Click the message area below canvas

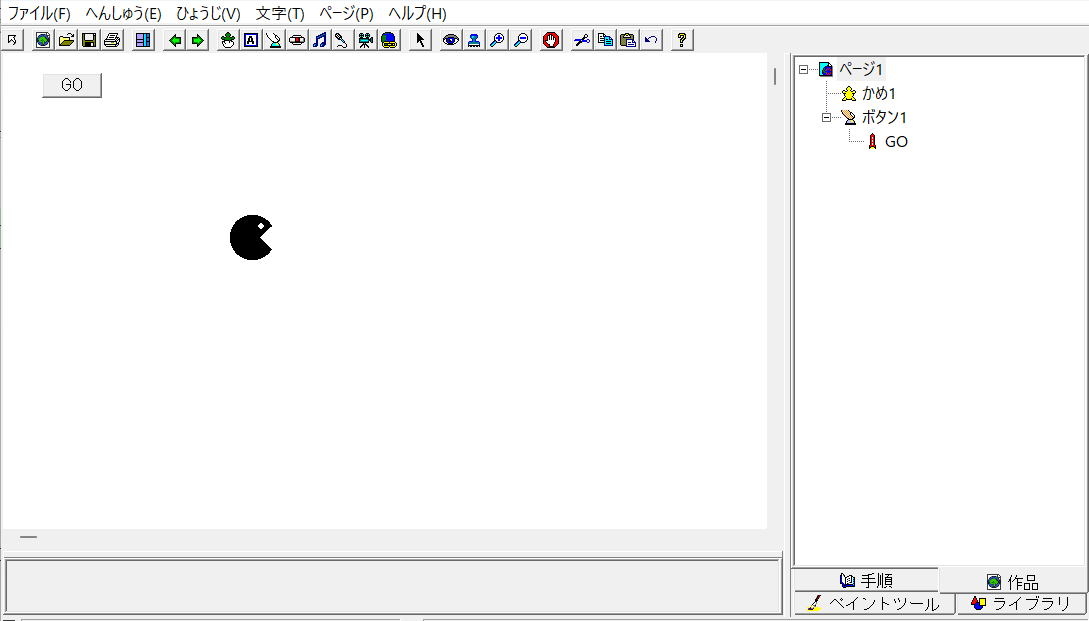pos(393,586)
